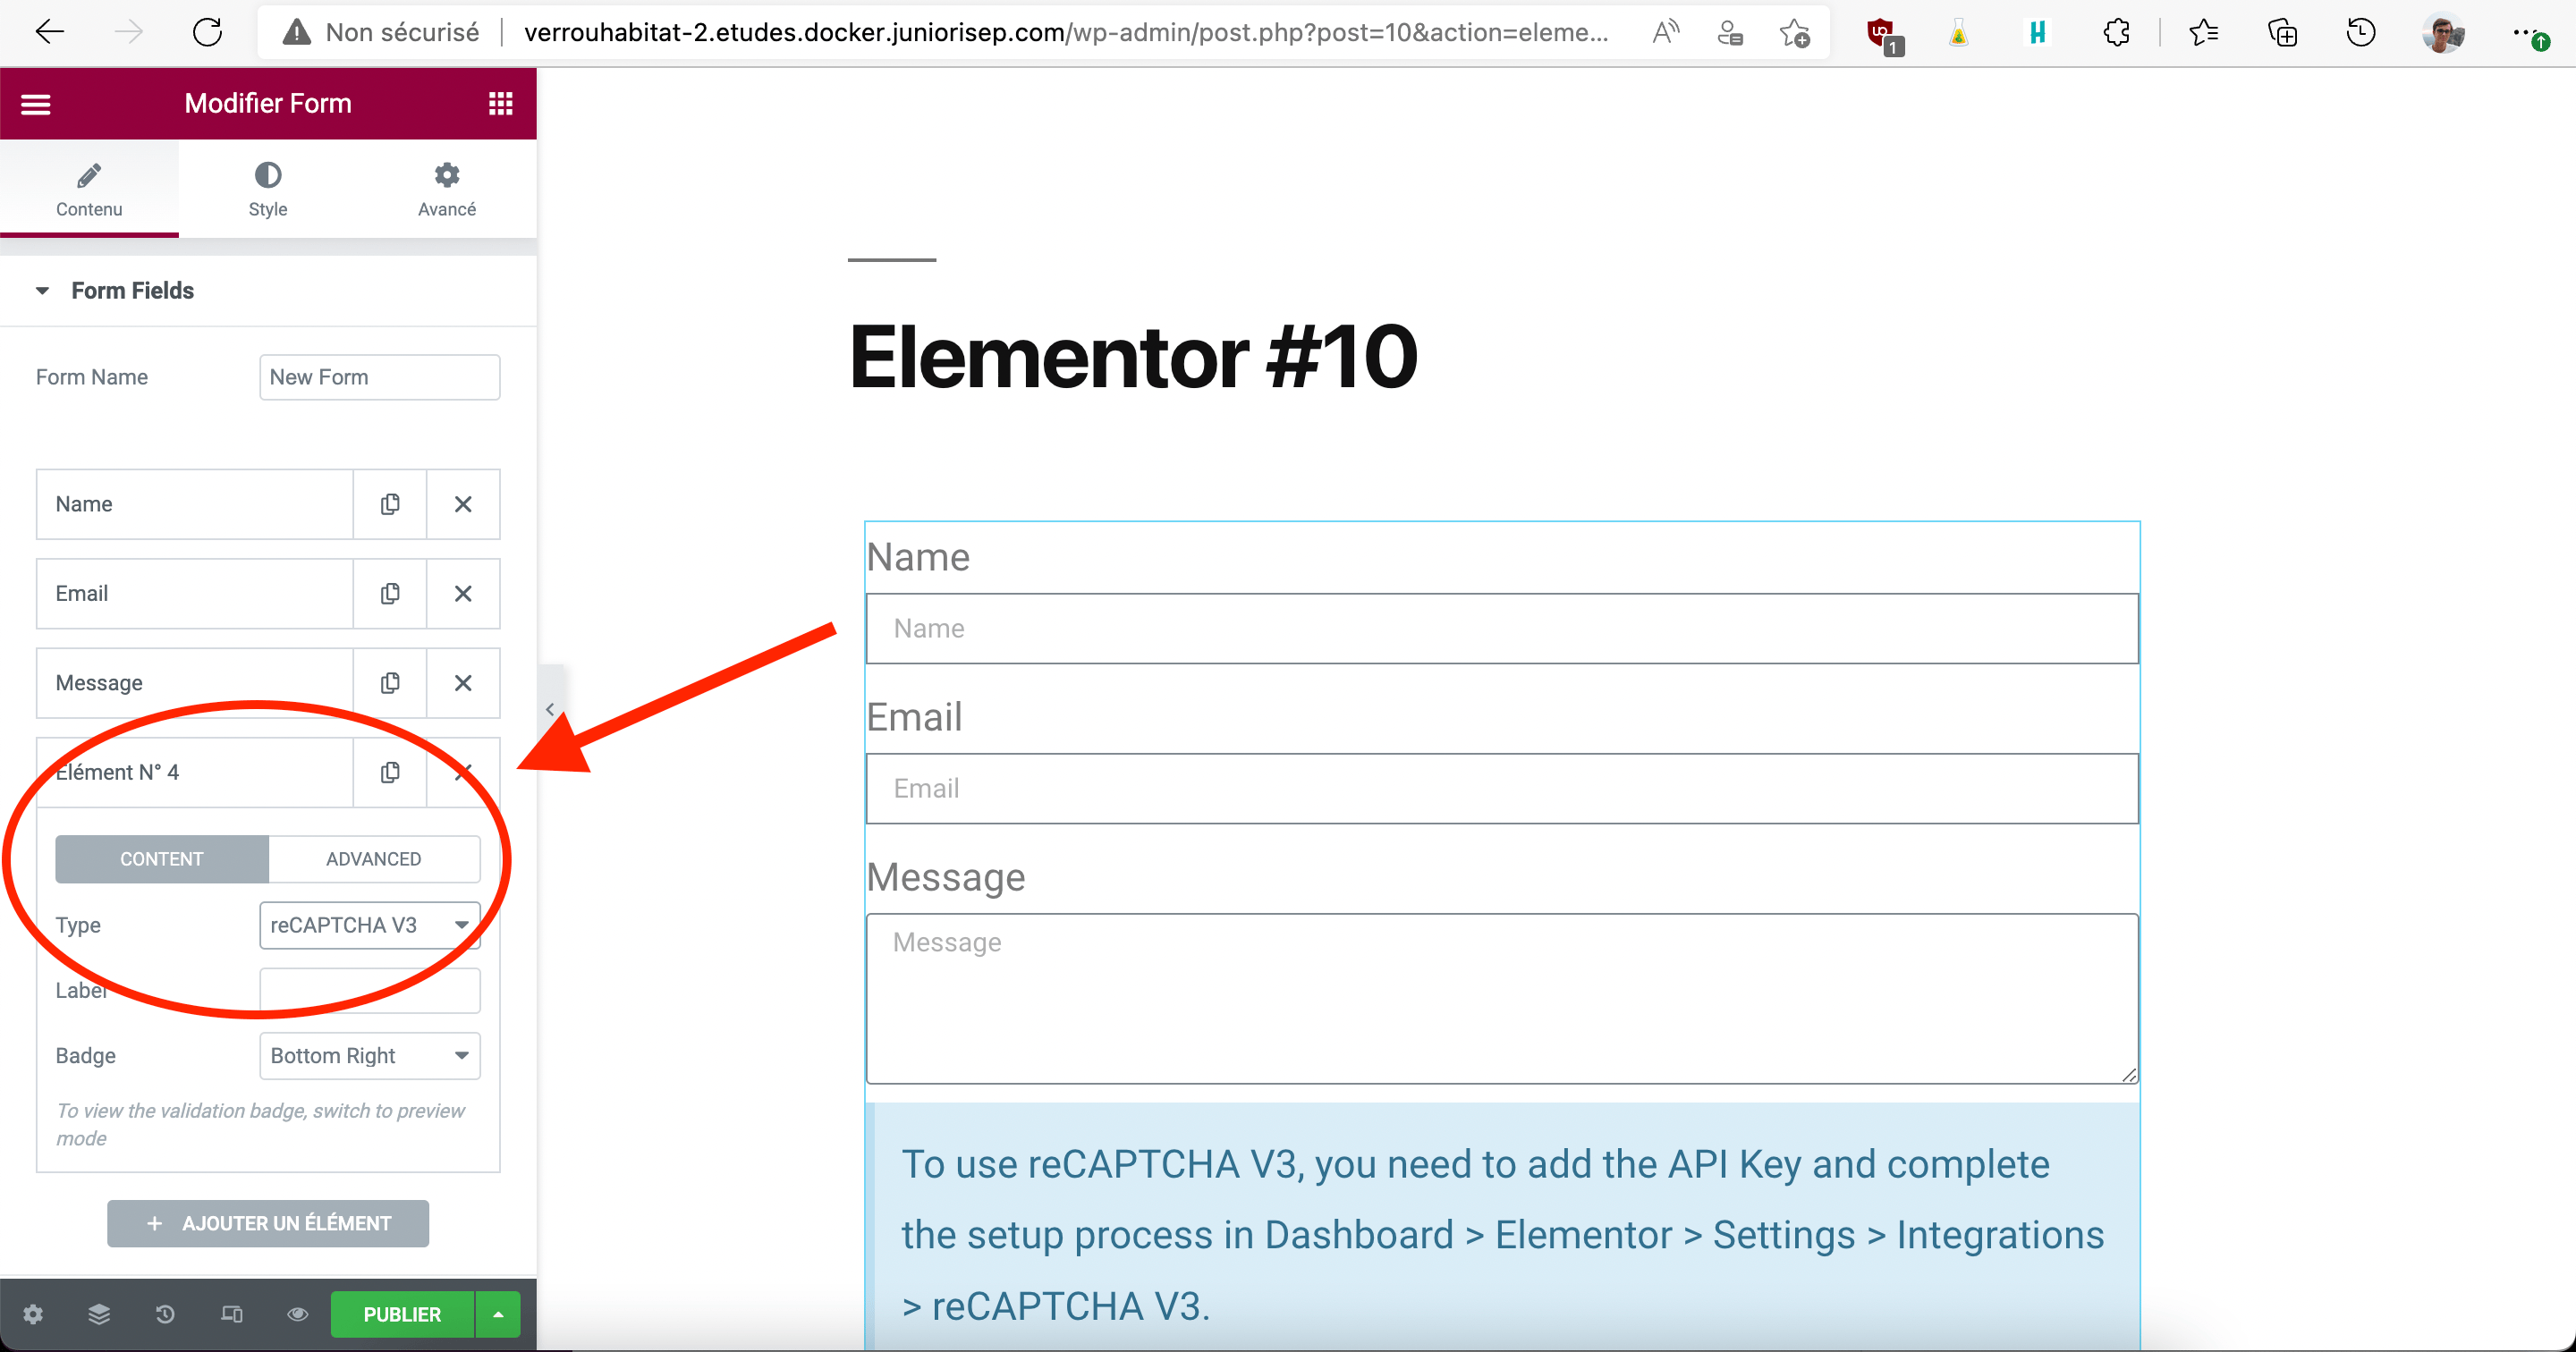Click the Label input field
This screenshot has width=2576, height=1352.
pyautogui.click(x=370, y=990)
